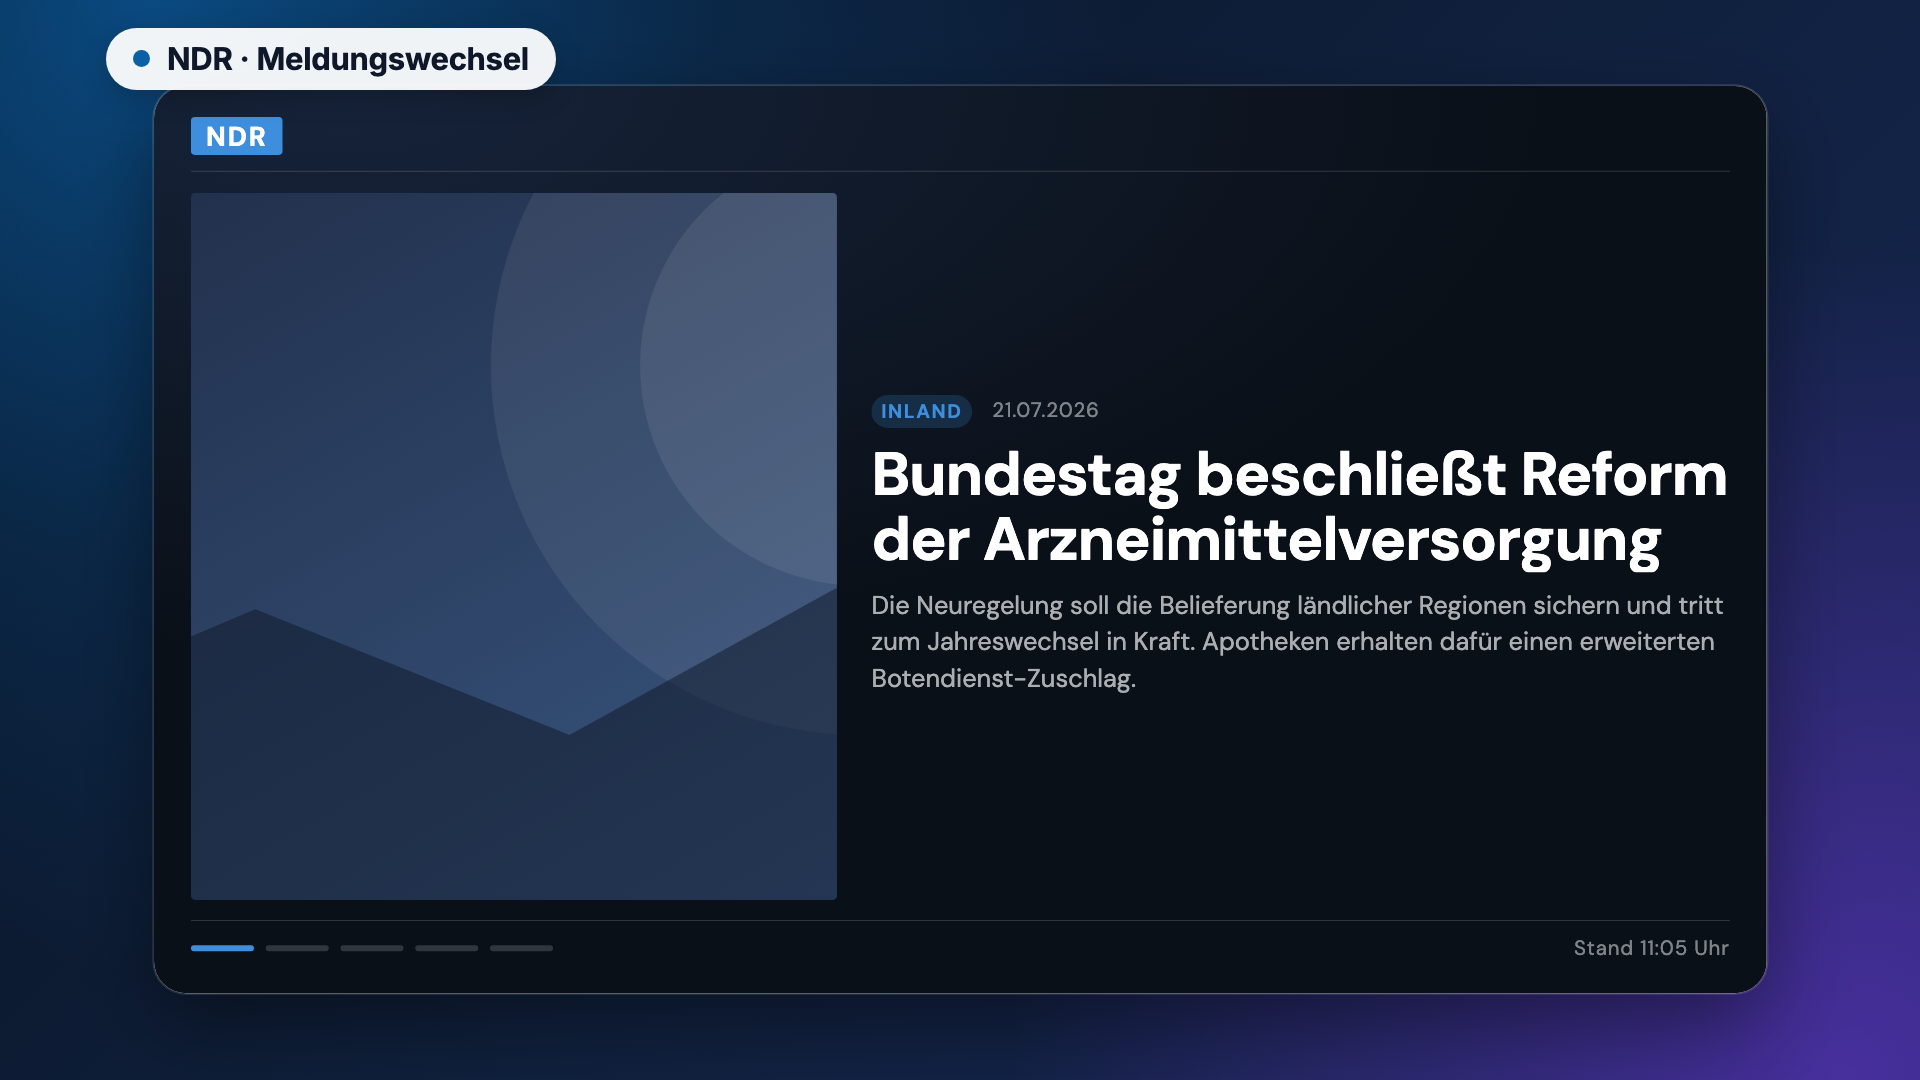Screen dimensions: 1920x1080
Task: Open the NDR · Meldungswechsel label
Action: pyautogui.click(x=331, y=59)
